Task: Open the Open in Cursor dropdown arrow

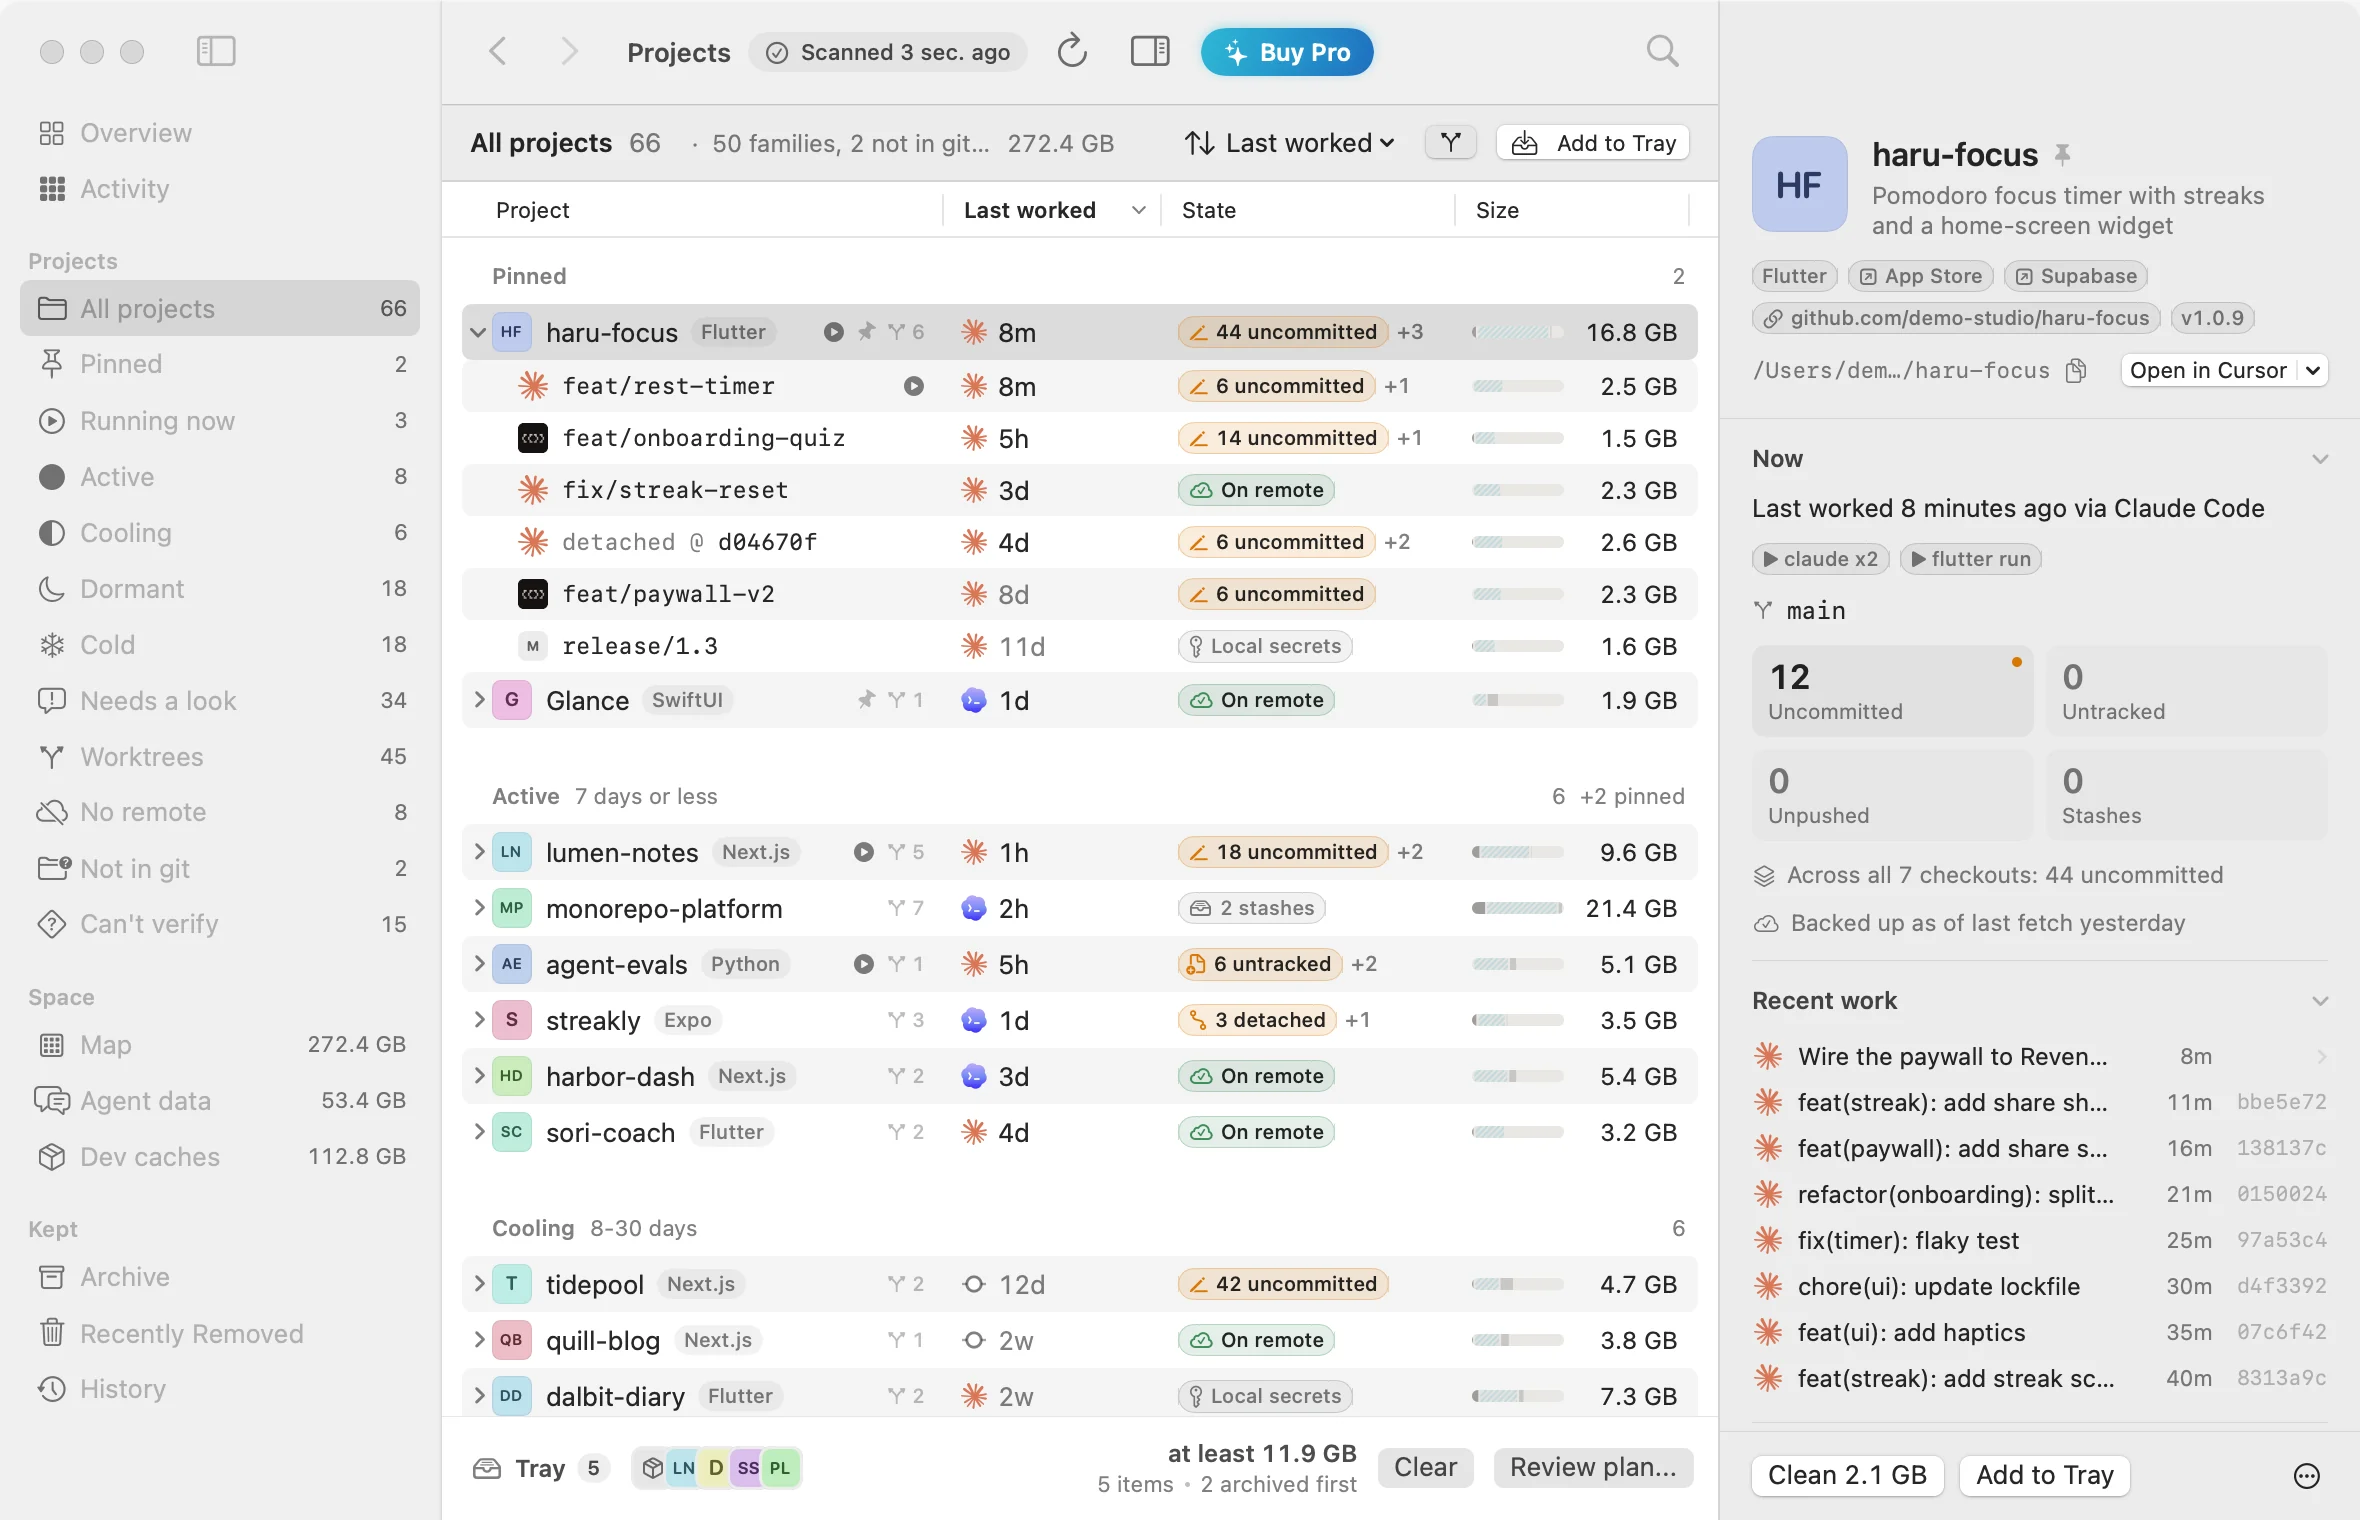Action: 2313,371
